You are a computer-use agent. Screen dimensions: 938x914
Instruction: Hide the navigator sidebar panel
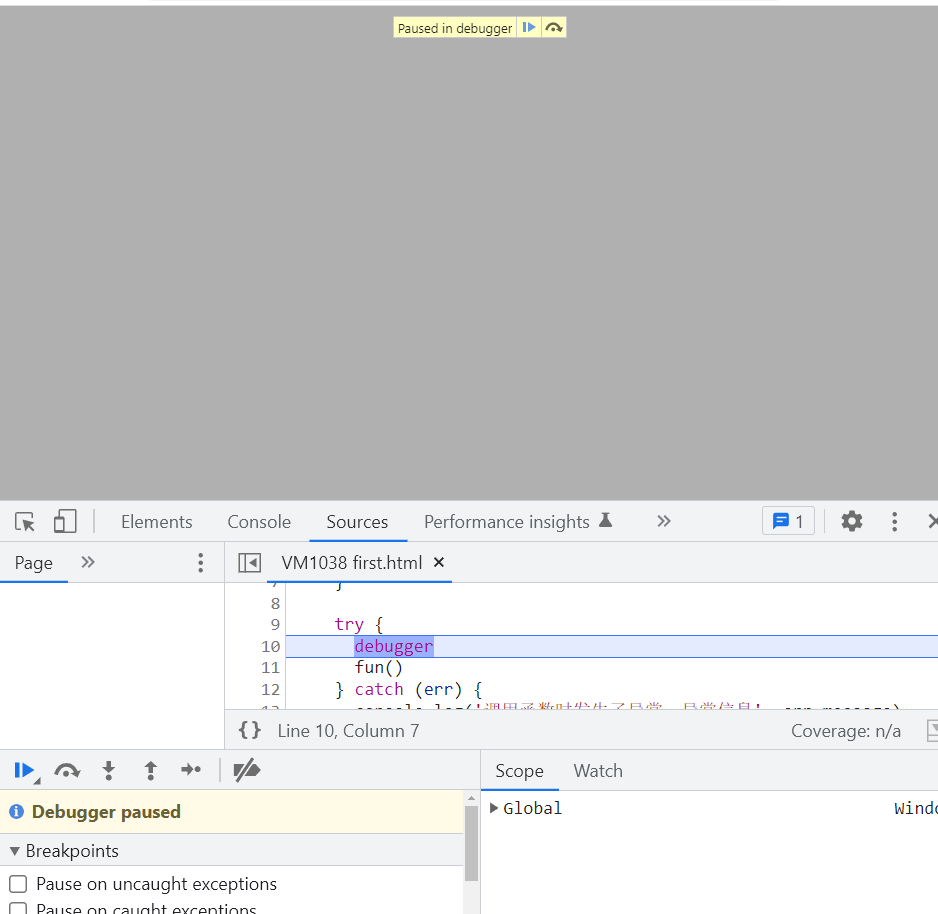(249, 563)
